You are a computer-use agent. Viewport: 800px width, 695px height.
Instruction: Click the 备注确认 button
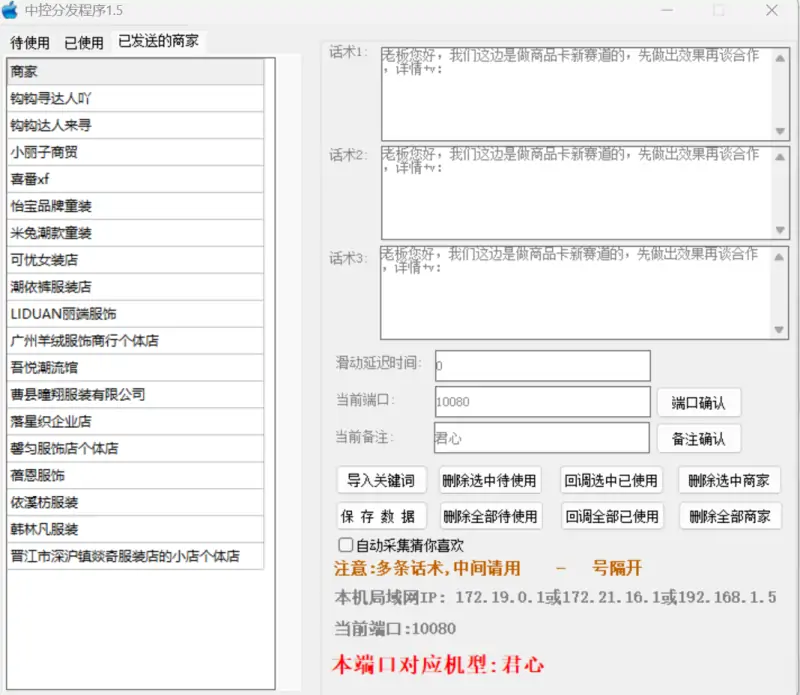[699, 438]
